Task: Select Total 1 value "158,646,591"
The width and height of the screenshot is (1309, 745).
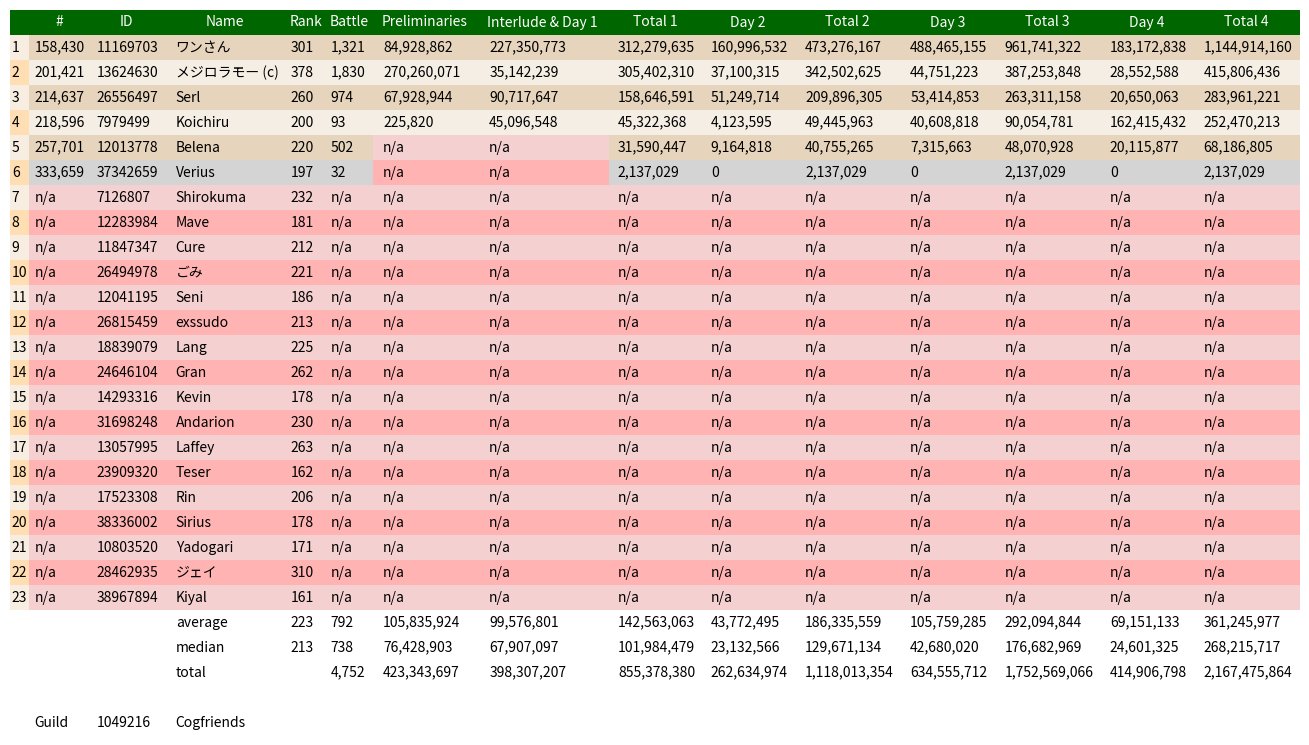Action: [x=656, y=97]
